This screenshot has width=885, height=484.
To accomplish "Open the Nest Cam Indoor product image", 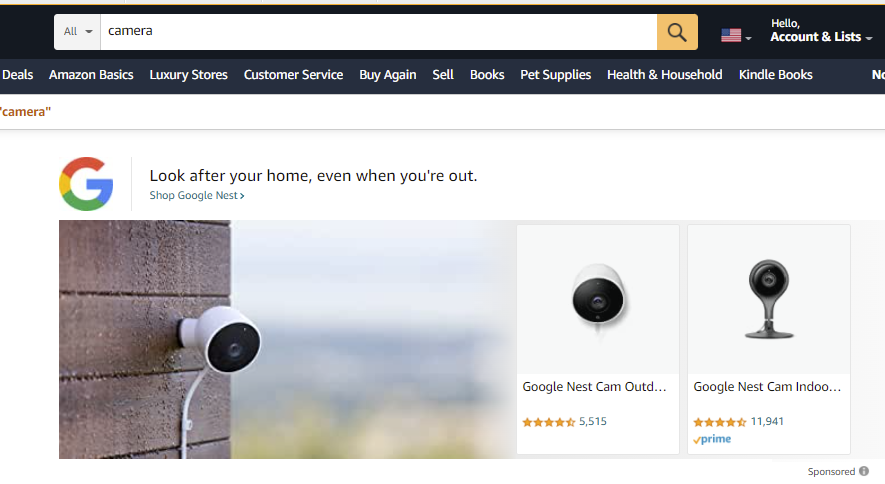I will [769, 300].
